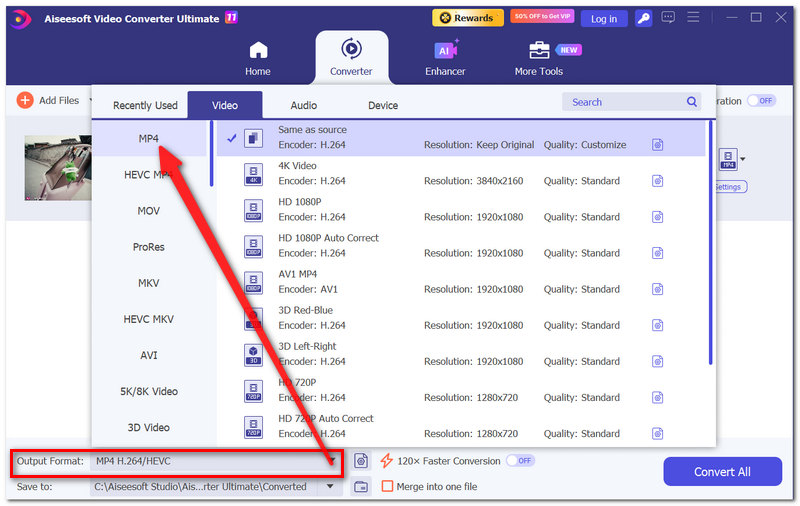Open the Enhancer AI tool

point(445,59)
